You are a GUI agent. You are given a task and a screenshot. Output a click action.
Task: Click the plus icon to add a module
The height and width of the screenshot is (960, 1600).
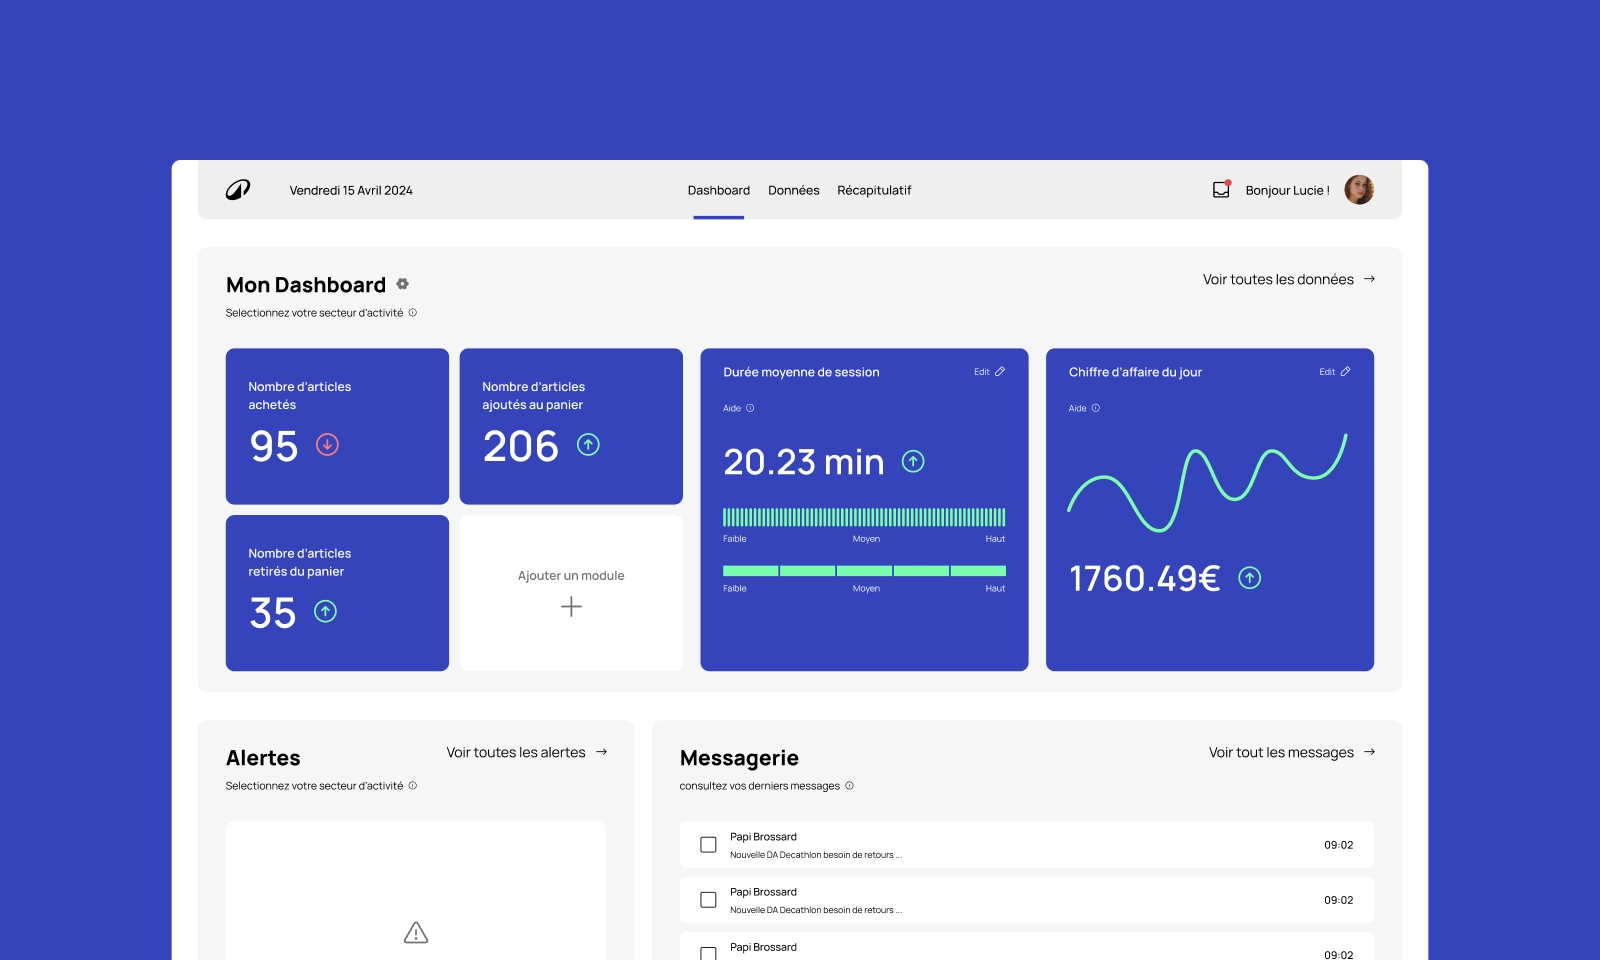coord(571,607)
